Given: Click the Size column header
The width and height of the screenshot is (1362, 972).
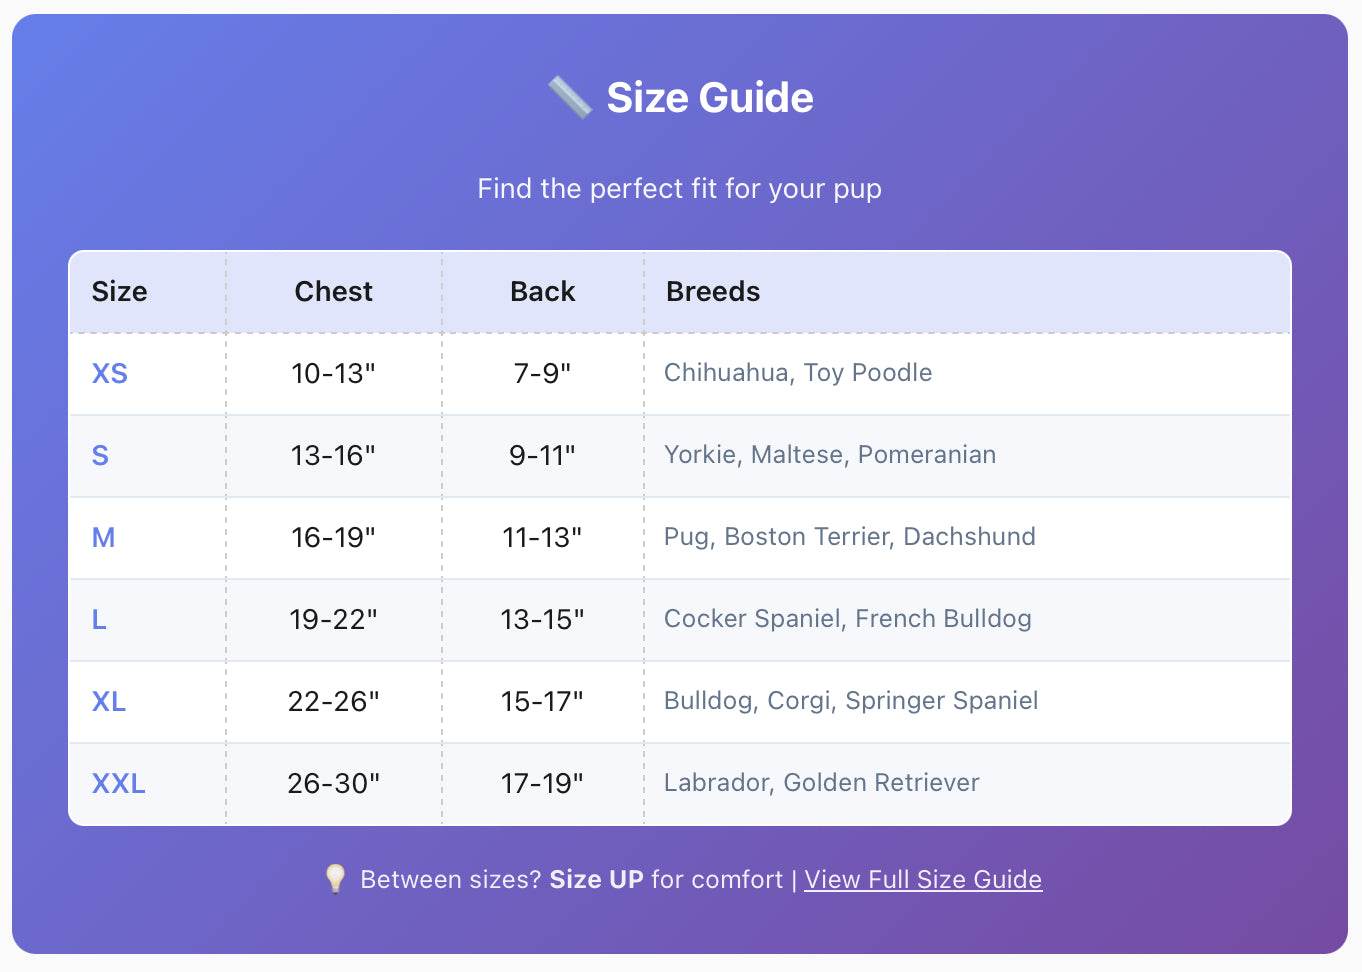Looking at the screenshot, I should pos(119,291).
